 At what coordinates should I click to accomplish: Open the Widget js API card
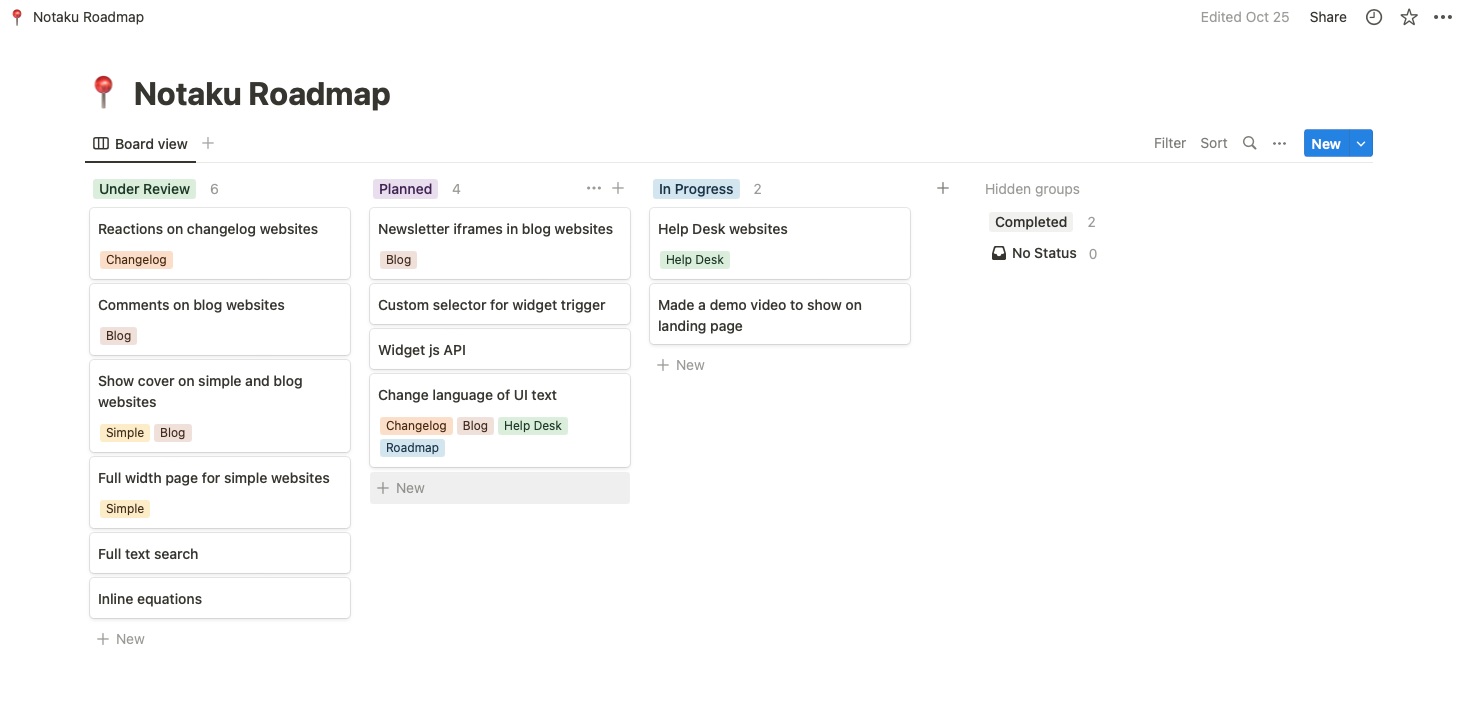coord(499,349)
